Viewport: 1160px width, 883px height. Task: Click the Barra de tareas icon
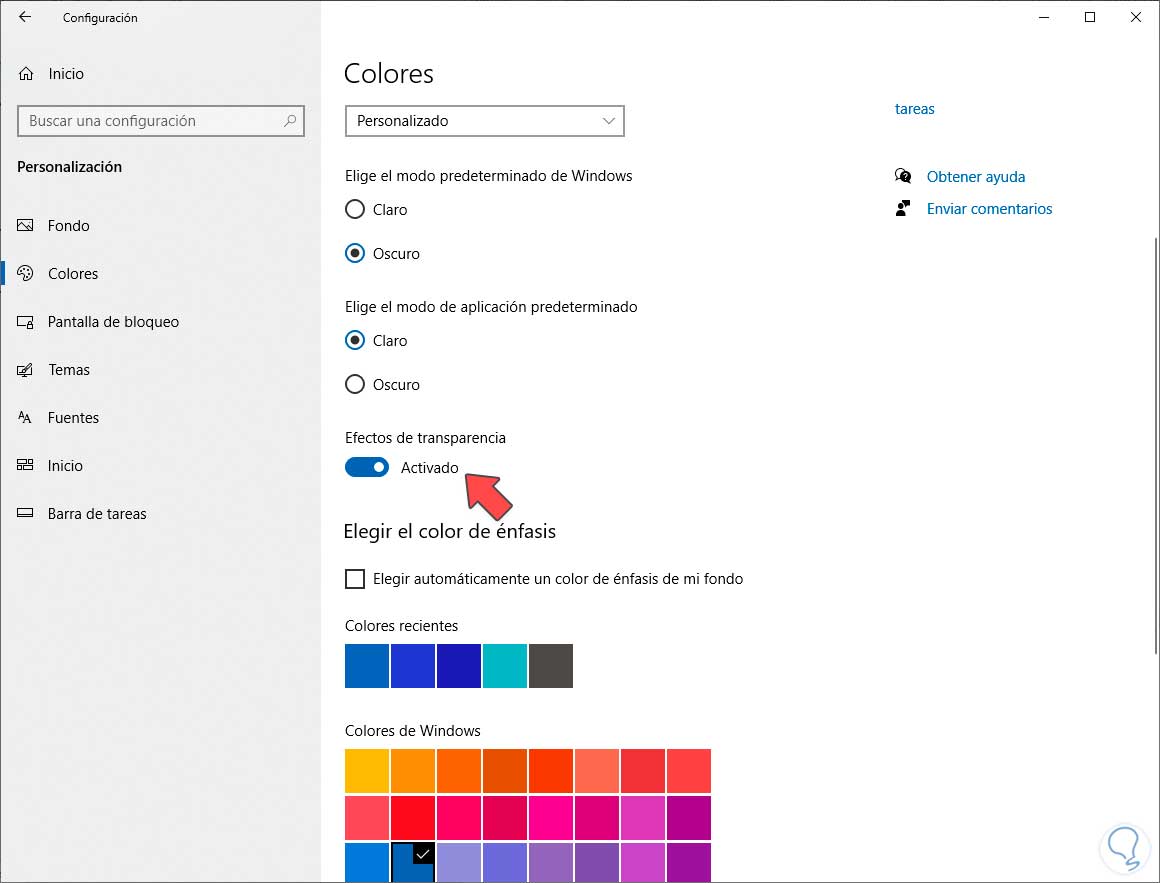[27, 514]
